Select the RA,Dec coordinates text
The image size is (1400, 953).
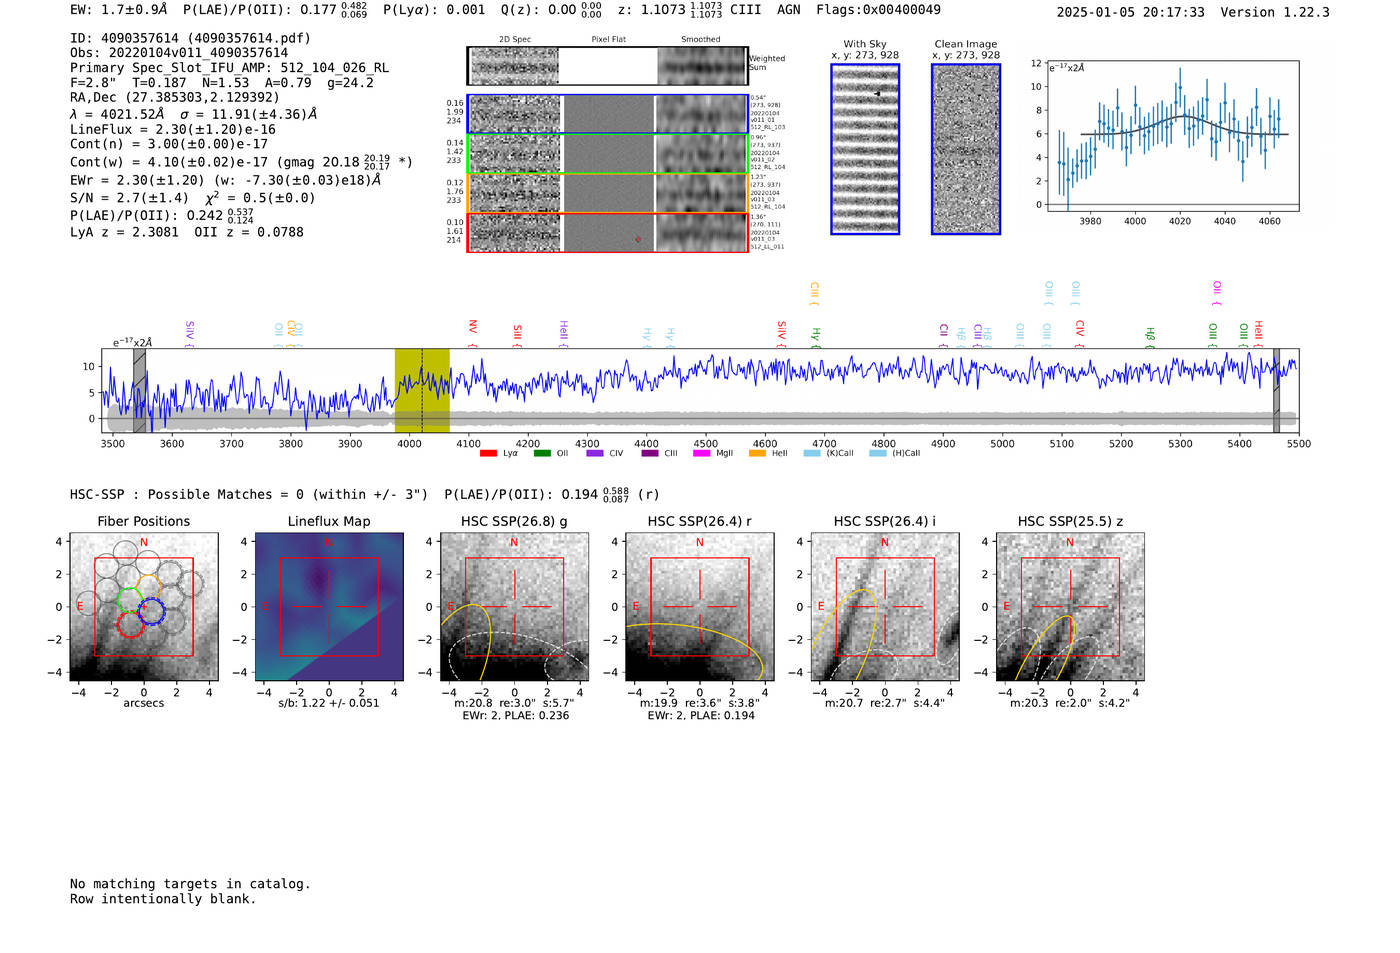click(175, 97)
